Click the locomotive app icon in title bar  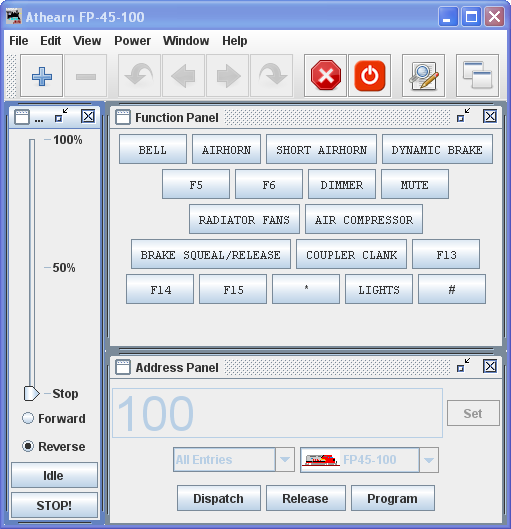click(x=14, y=17)
